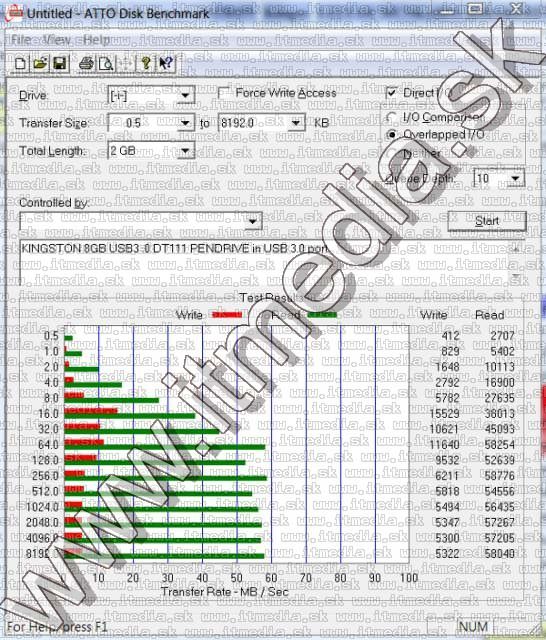The image size is (546, 640).
Task: Click the Read value 58254
Action: pos(499,444)
